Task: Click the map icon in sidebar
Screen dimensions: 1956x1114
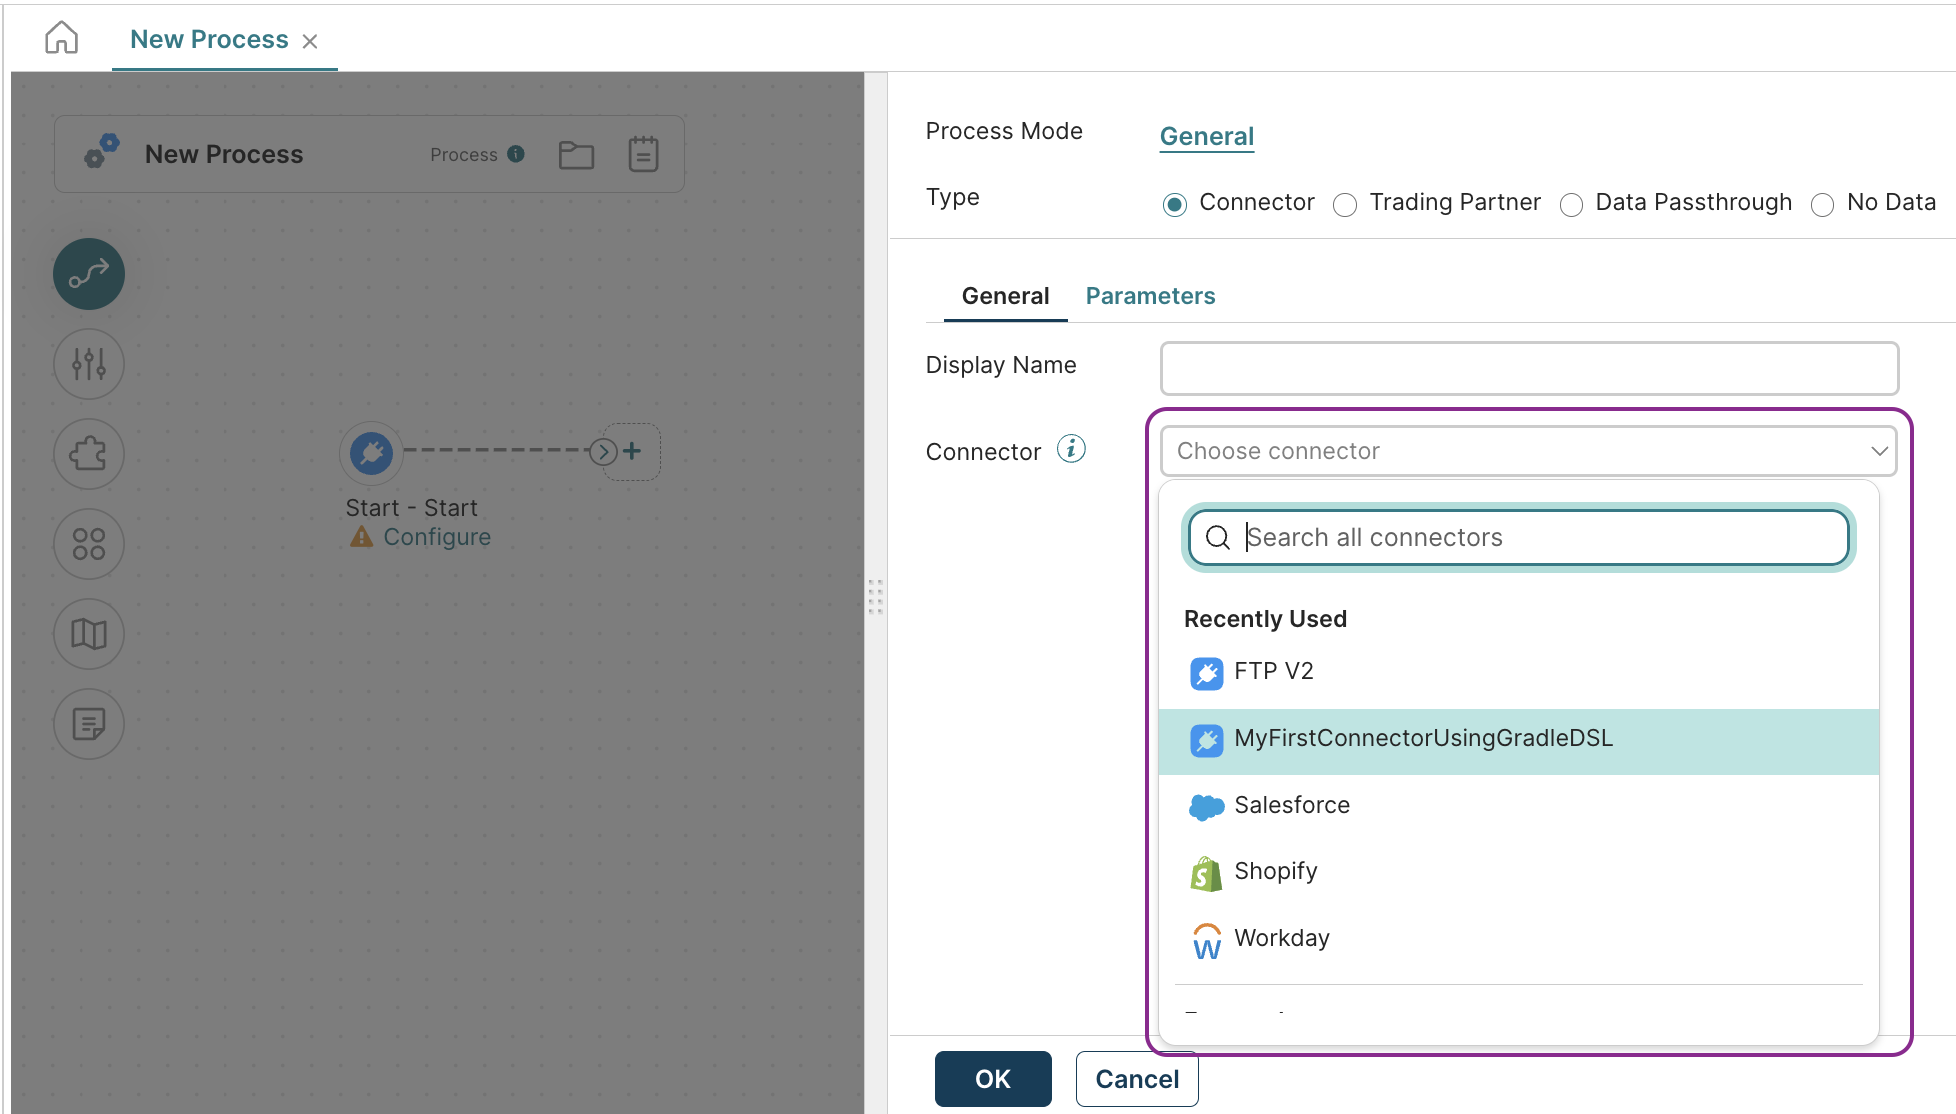Action: point(89,633)
